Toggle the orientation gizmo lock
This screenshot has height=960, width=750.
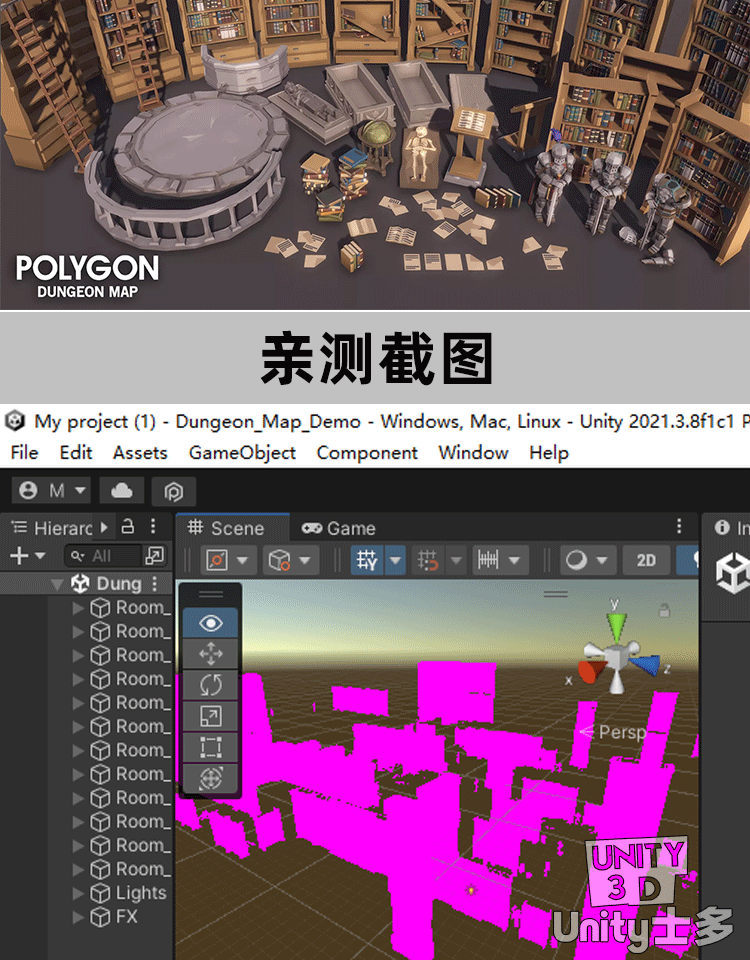point(664,610)
